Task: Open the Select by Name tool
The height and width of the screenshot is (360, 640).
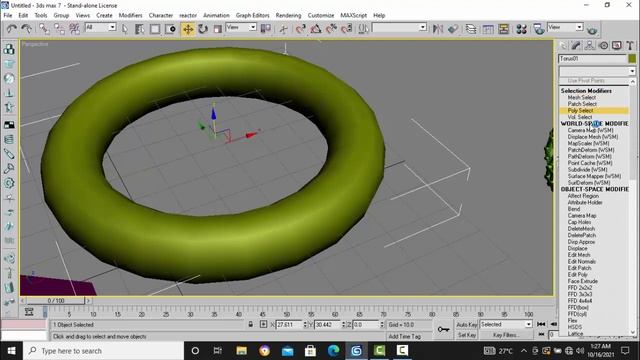Action: coord(140,29)
